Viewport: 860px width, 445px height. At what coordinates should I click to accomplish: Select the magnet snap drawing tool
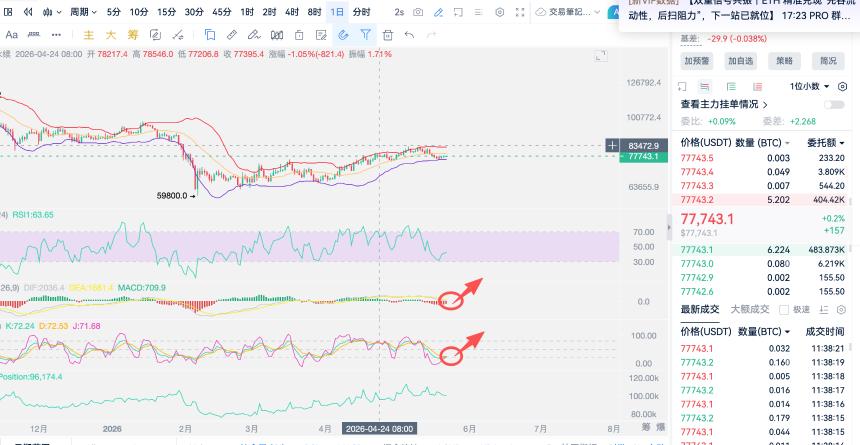343,35
